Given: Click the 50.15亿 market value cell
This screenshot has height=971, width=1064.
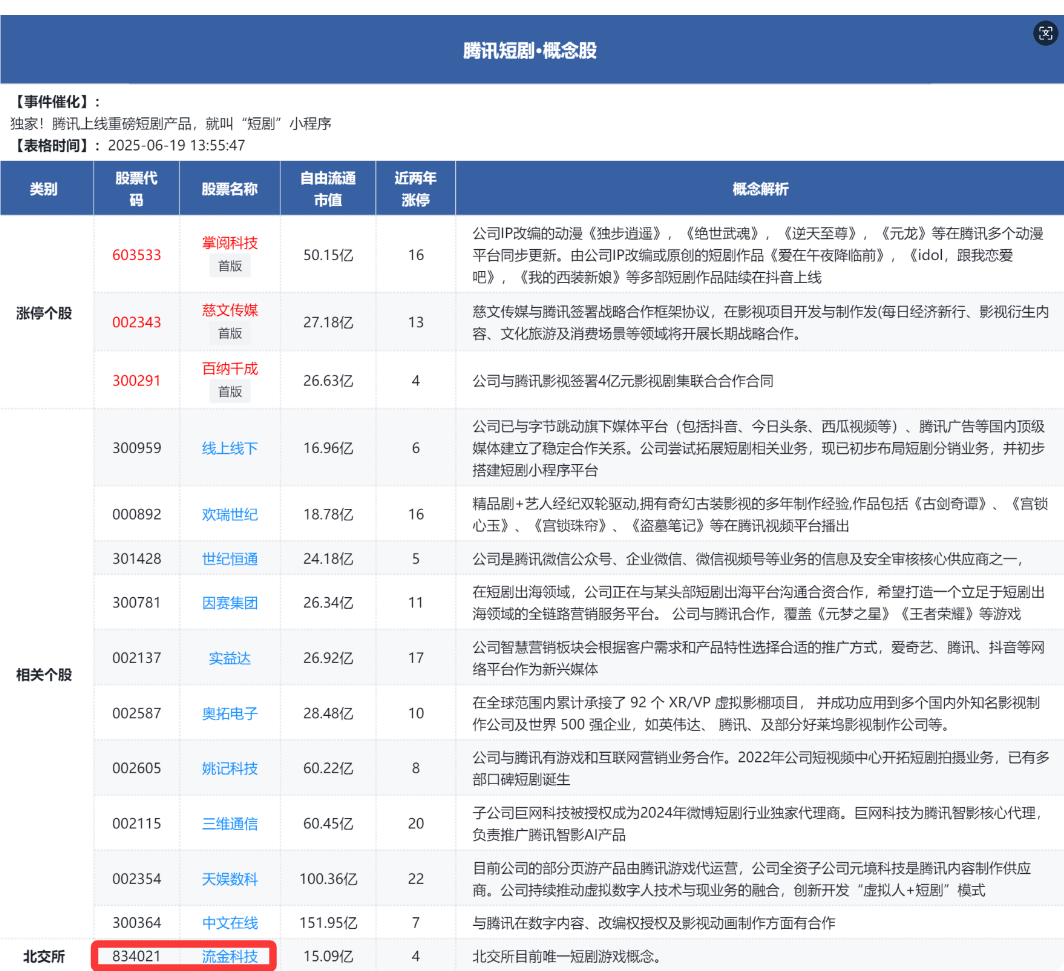Looking at the screenshot, I should [328, 255].
